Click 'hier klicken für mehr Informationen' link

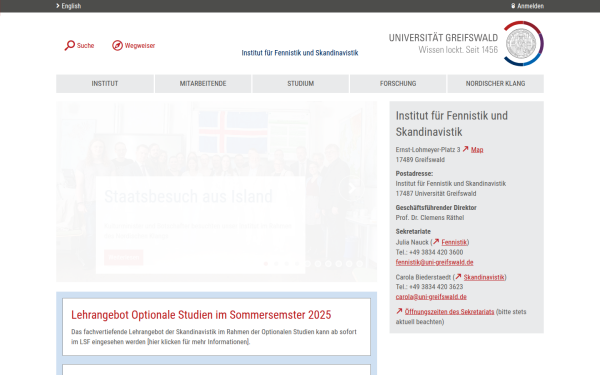(x=198, y=342)
